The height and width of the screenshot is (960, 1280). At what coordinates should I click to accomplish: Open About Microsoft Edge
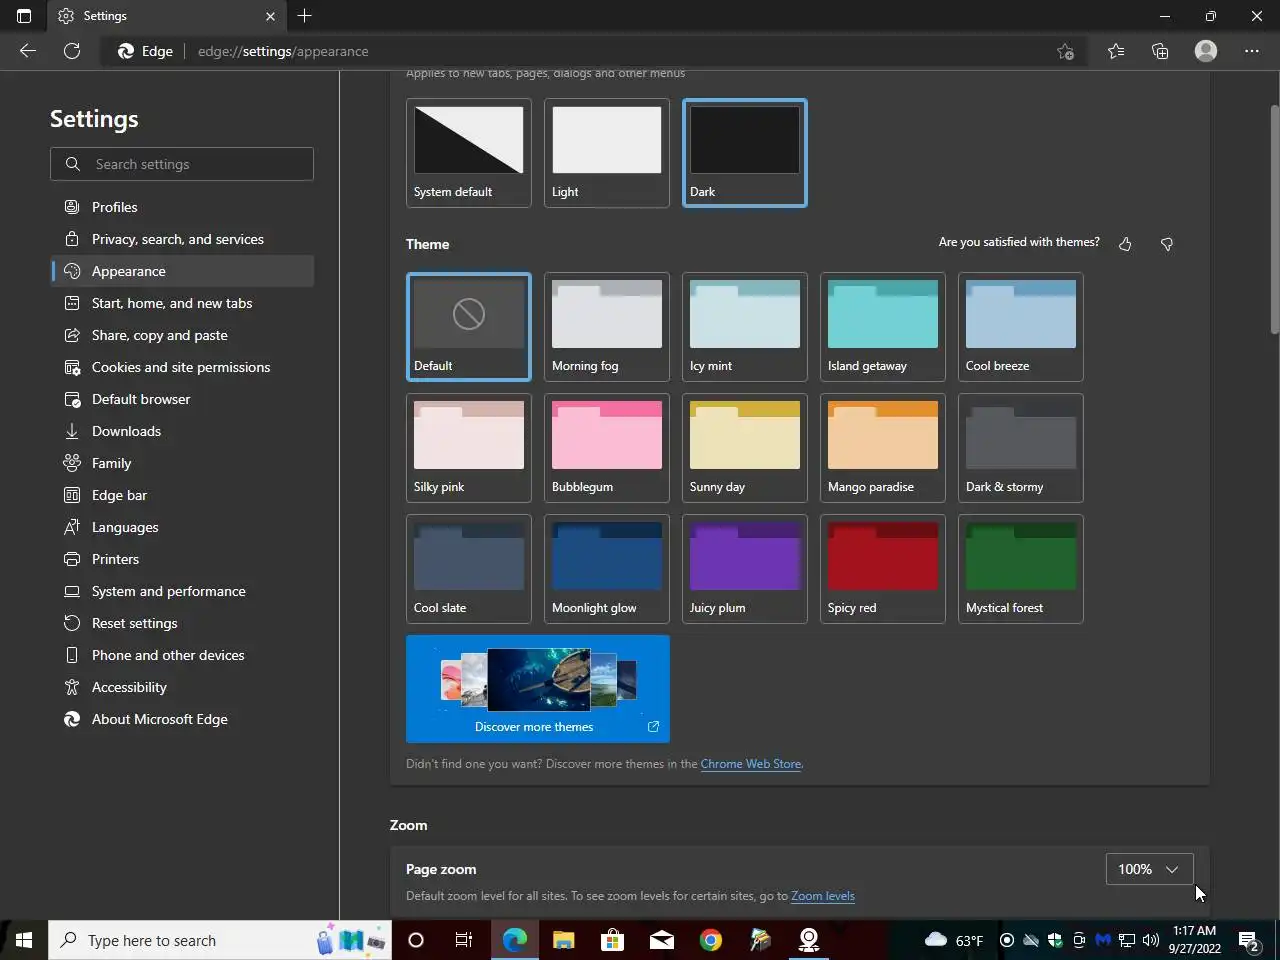182,719
